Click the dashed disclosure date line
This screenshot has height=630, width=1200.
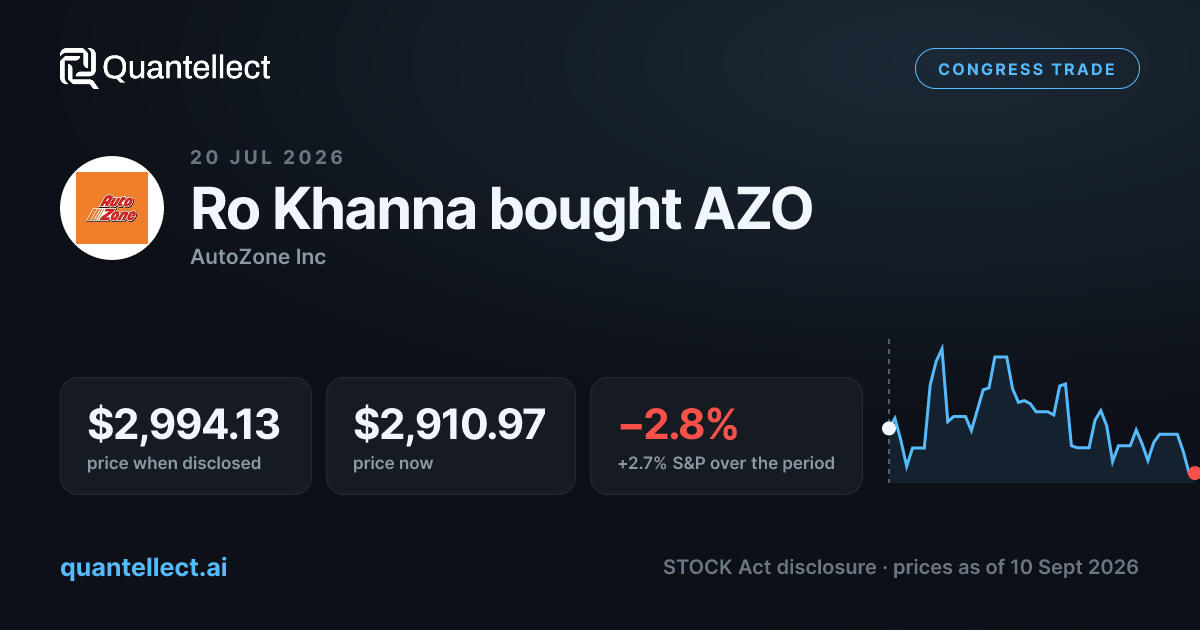[888, 411]
